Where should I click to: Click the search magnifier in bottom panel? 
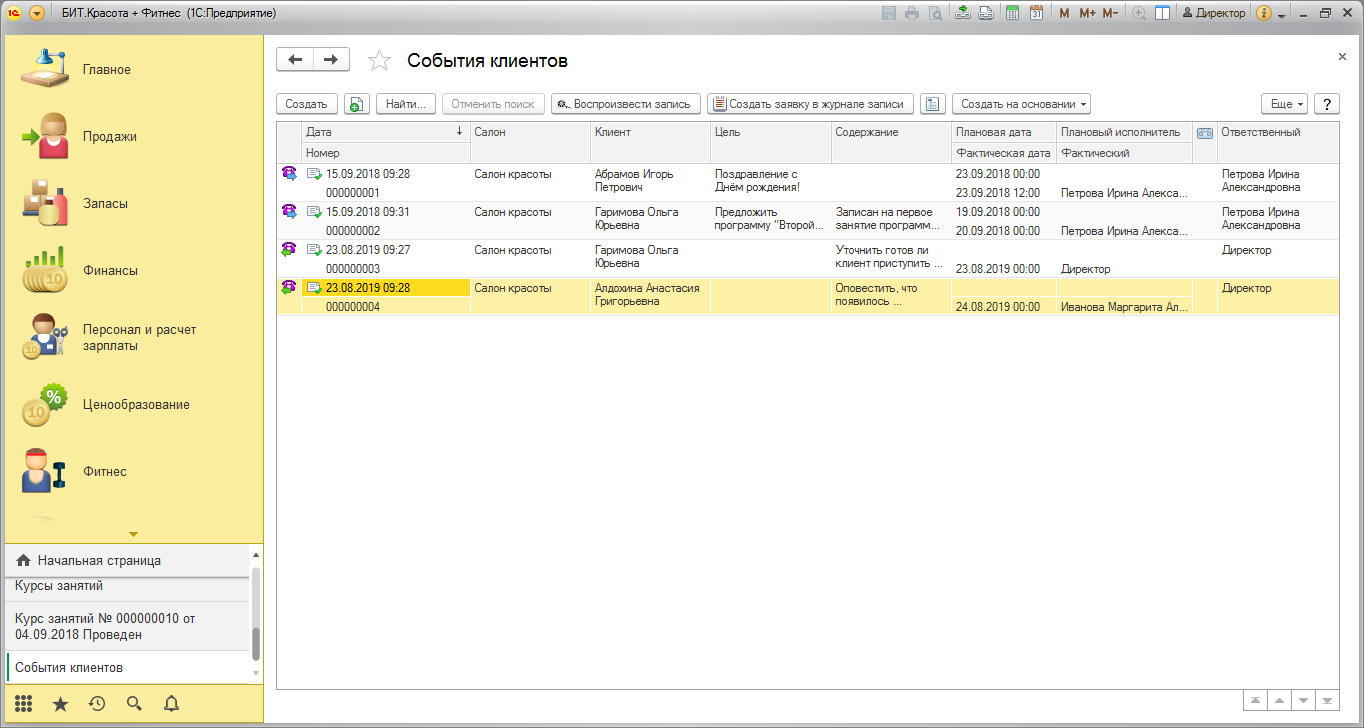tap(134, 703)
